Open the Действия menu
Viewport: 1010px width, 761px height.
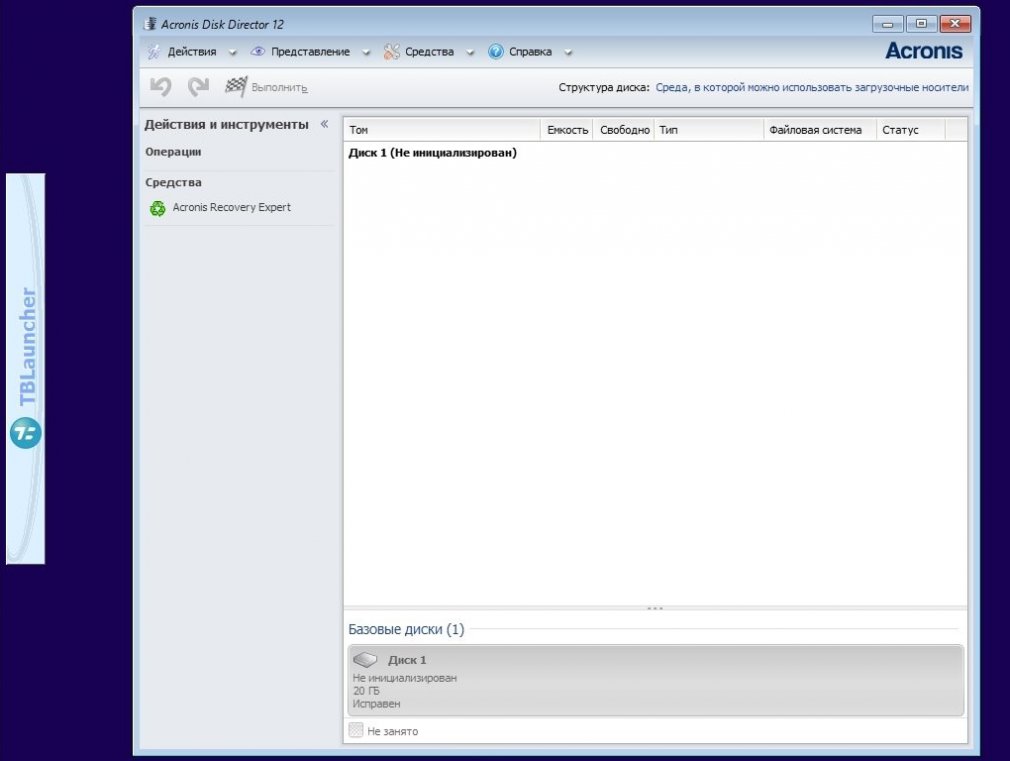click(192, 52)
